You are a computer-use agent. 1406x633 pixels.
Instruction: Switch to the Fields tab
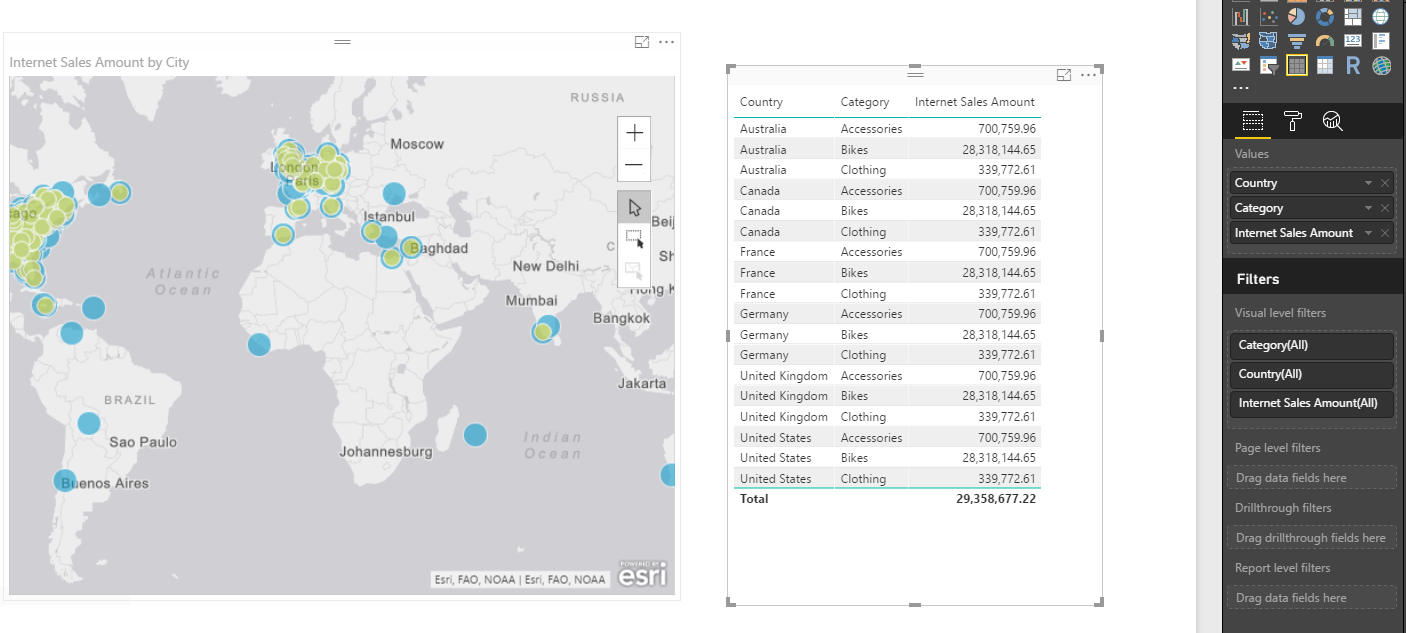pyautogui.click(x=1253, y=122)
